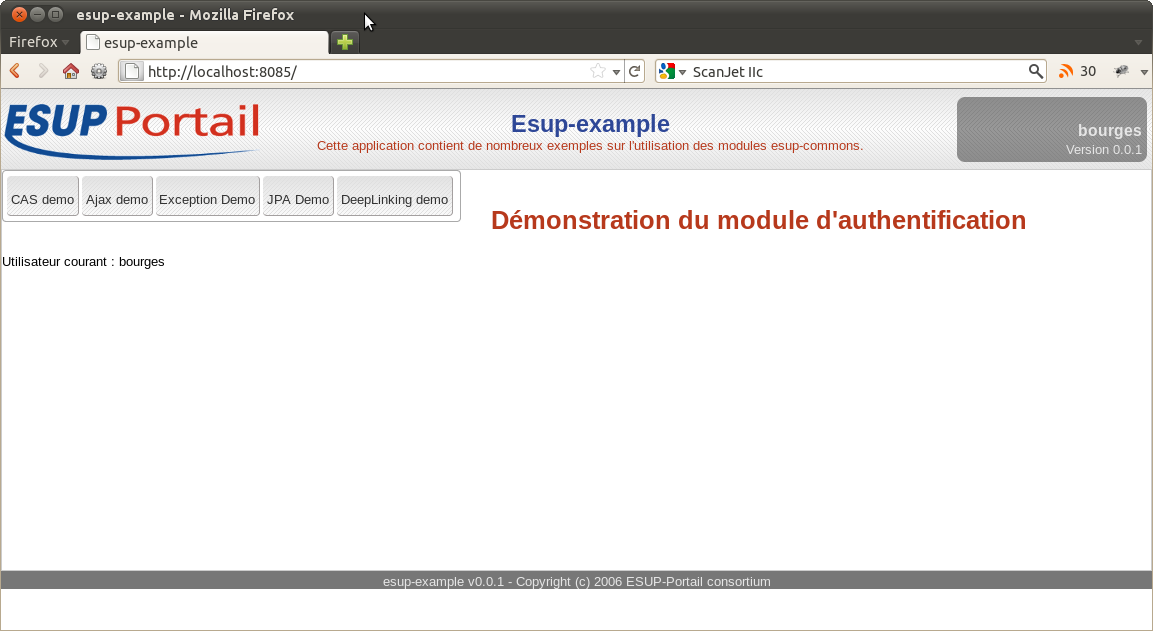Go to the Firefox home page icon
This screenshot has height=631, width=1153.
tap(71, 71)
